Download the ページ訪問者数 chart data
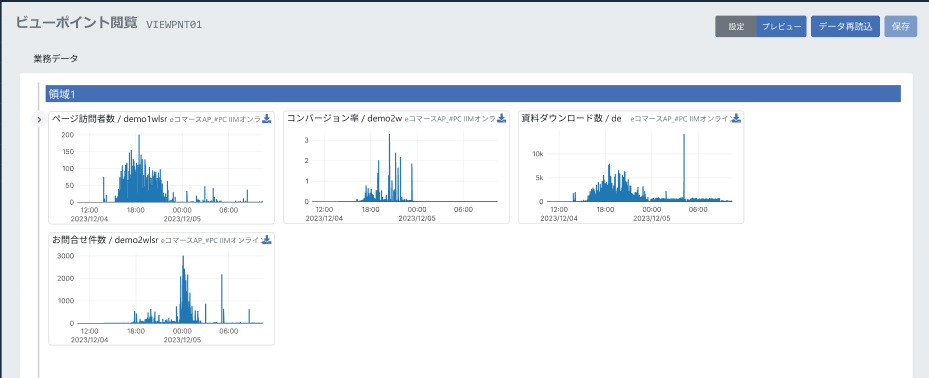Image resolution: width=929 pixels, height=378 pixels. [267, 118]
